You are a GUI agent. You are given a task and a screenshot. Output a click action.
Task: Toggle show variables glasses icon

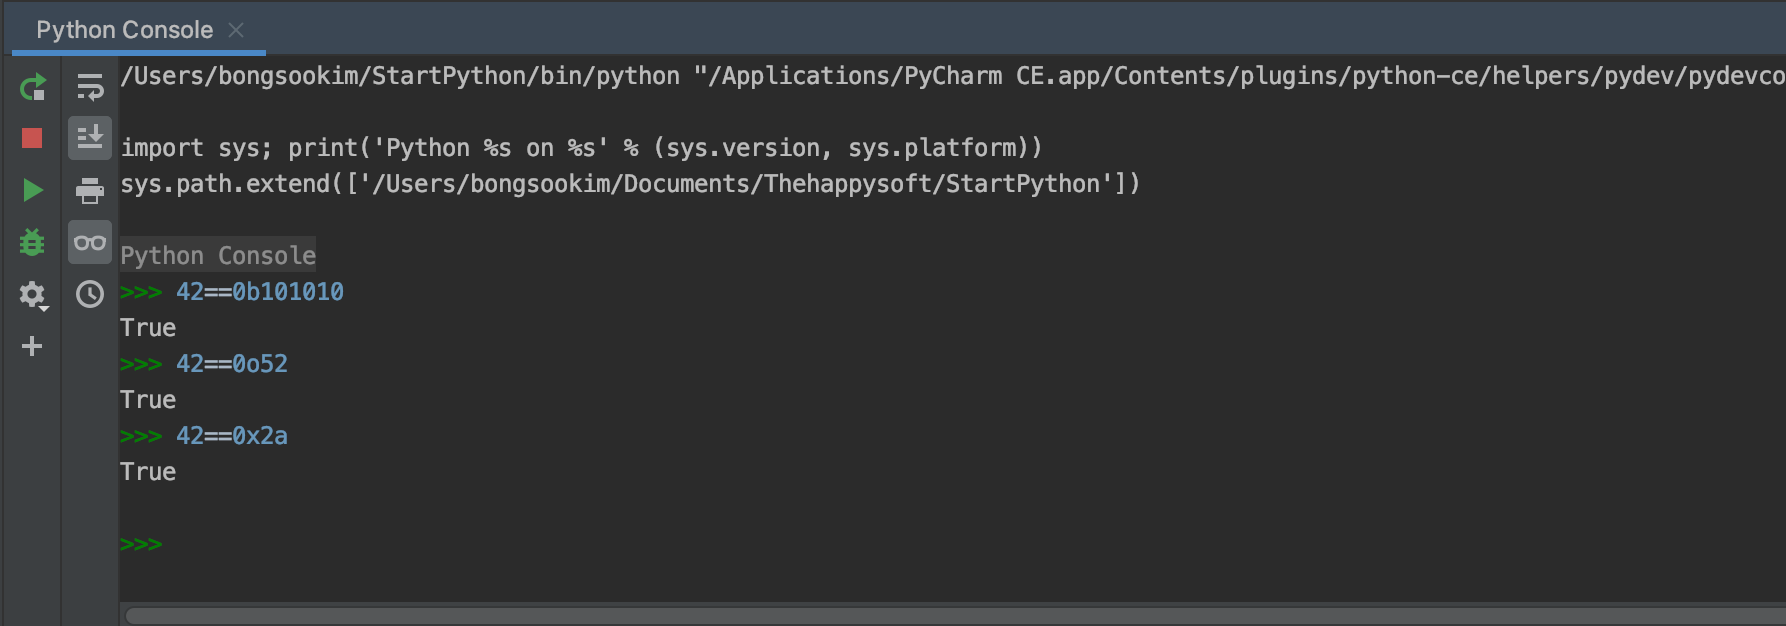point(90,242)
